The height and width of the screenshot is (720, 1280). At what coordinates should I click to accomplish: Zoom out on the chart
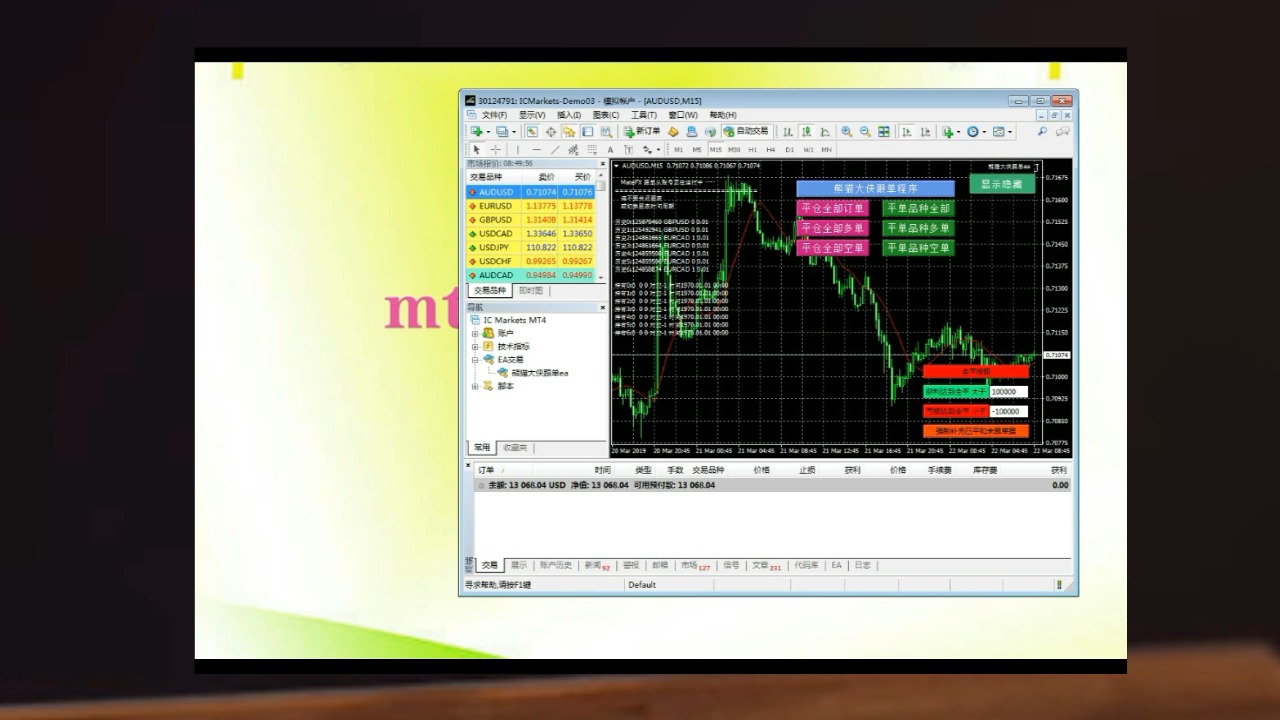(x=865, y=132)
